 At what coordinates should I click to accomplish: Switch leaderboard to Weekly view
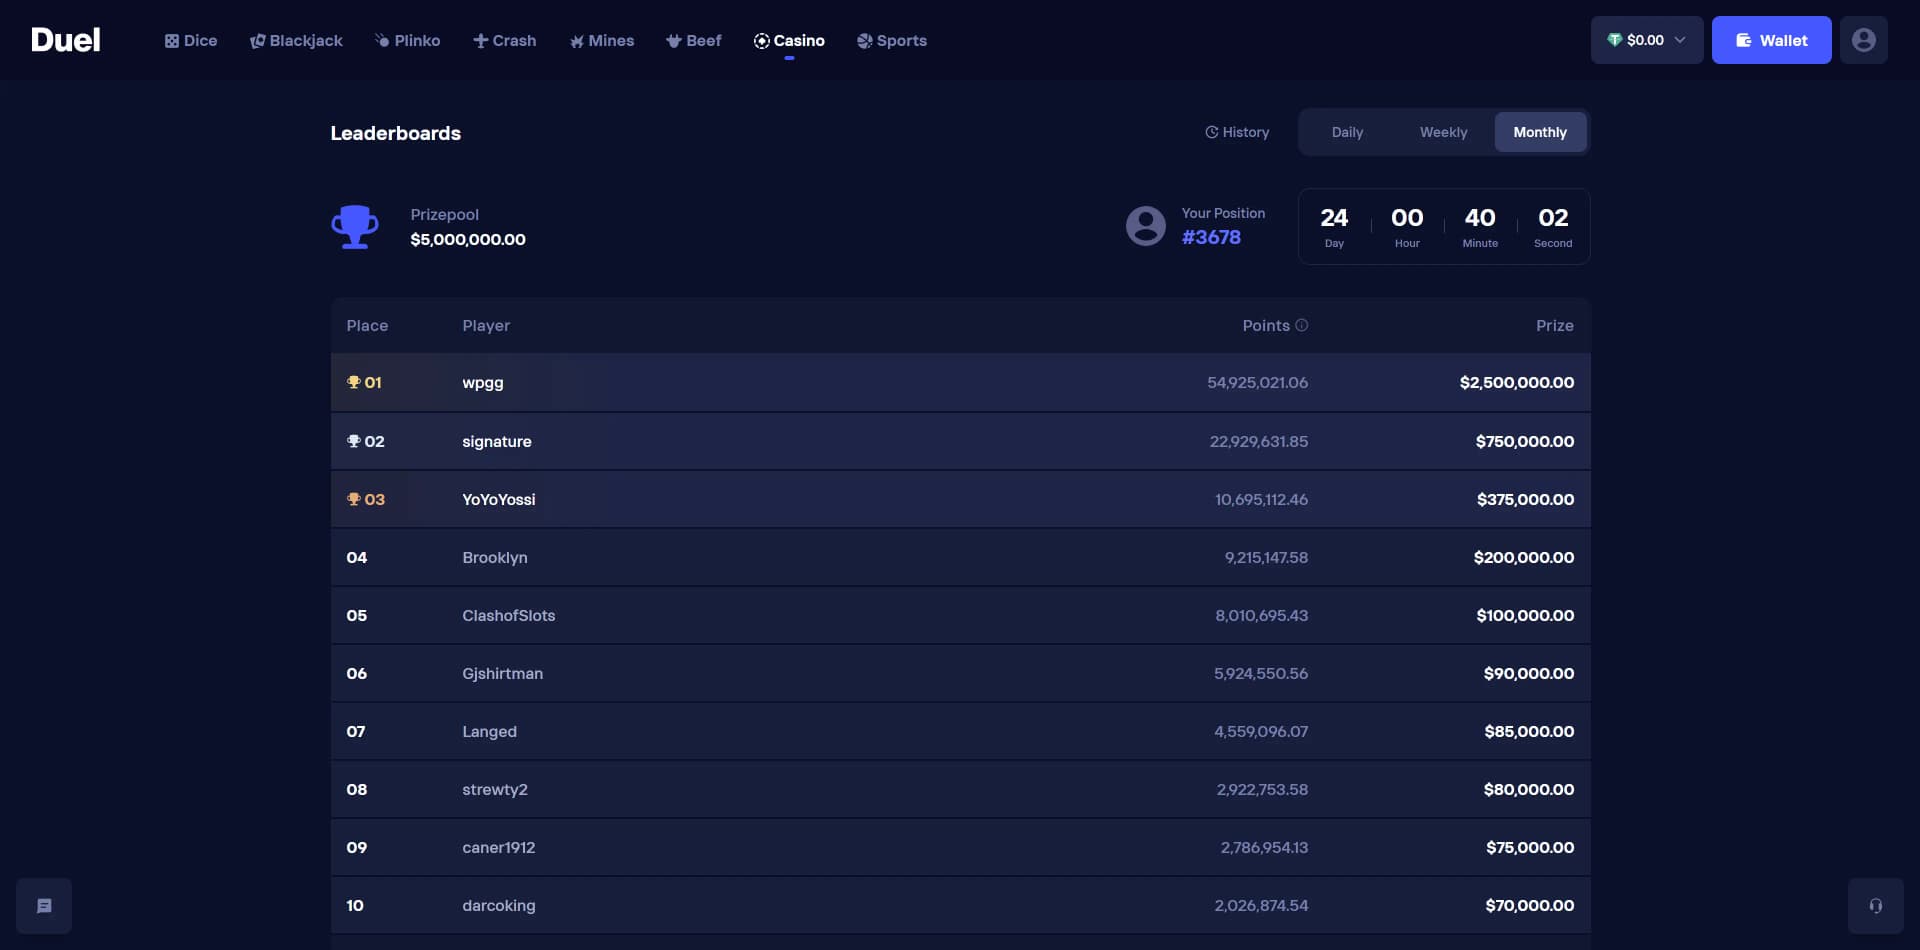[1442, 131]
